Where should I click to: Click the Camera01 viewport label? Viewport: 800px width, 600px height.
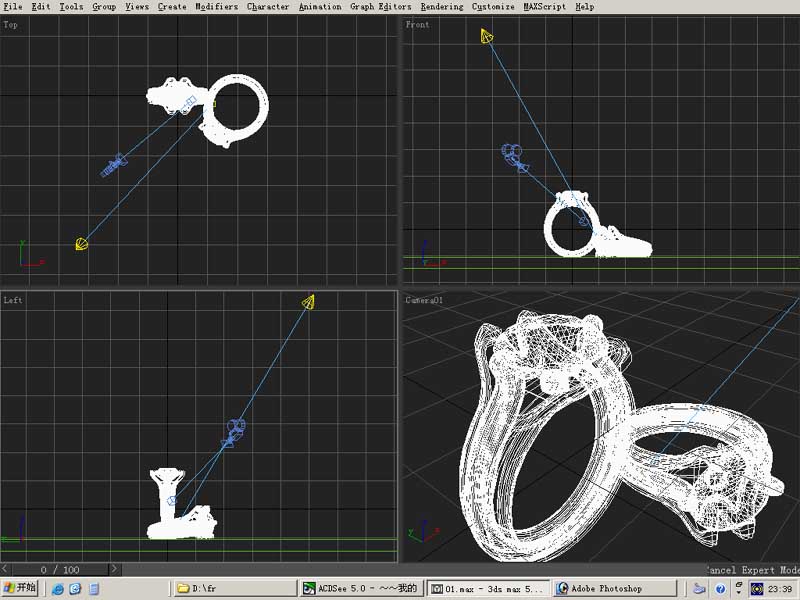coord(424,300)
